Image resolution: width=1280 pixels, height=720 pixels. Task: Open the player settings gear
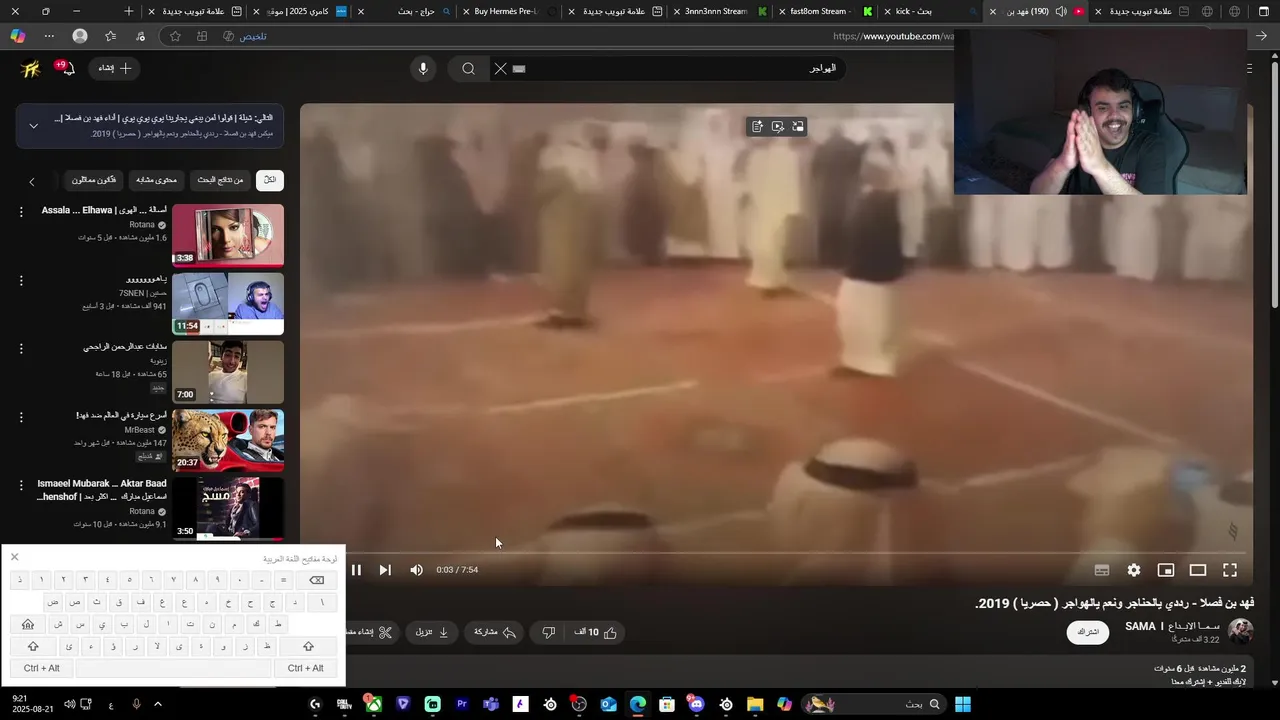pos(1134,570)
